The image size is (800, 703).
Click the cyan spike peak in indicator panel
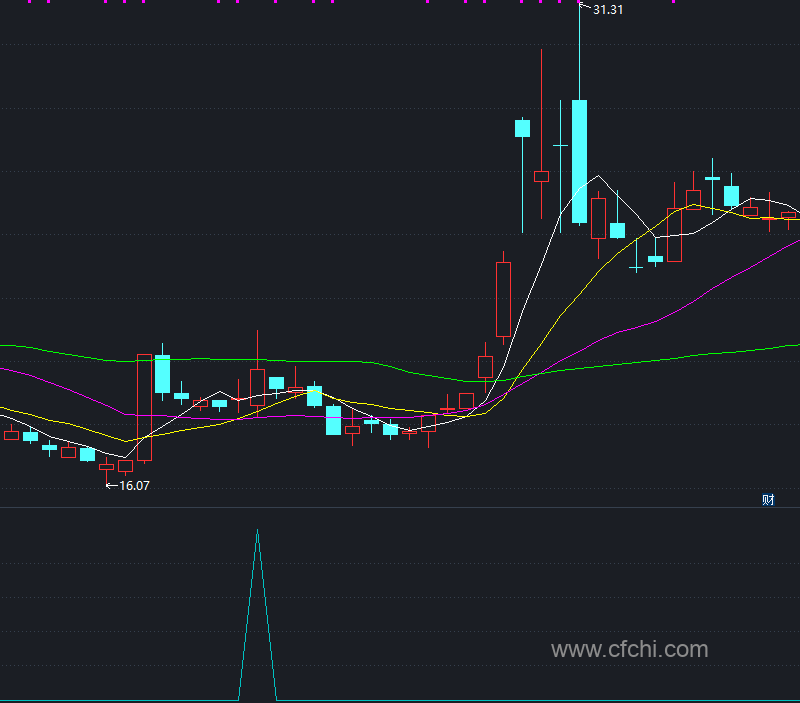tap(258, 532)
